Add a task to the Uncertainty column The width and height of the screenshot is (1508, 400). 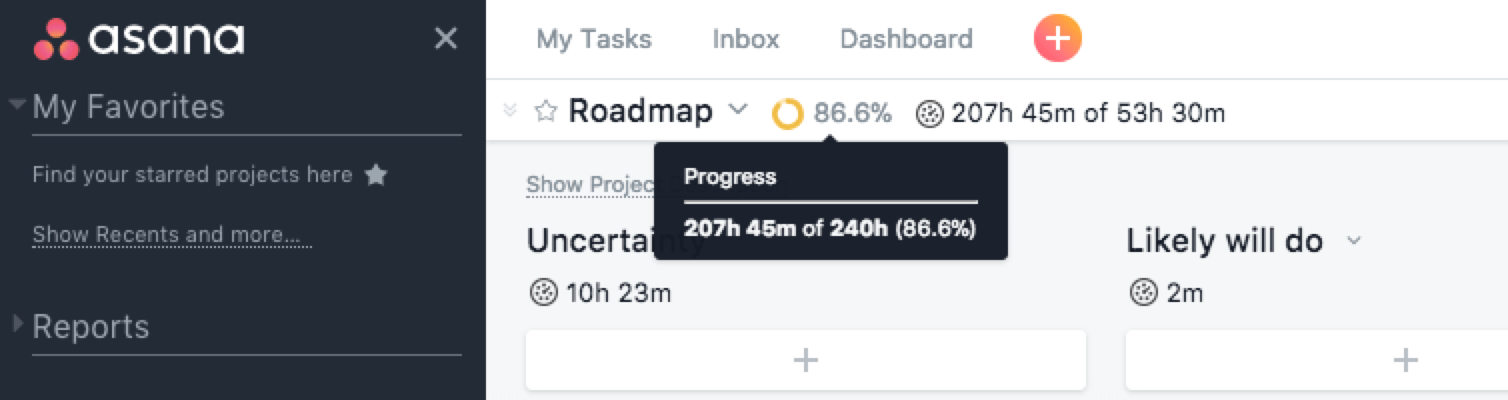[x=805, y=360]
